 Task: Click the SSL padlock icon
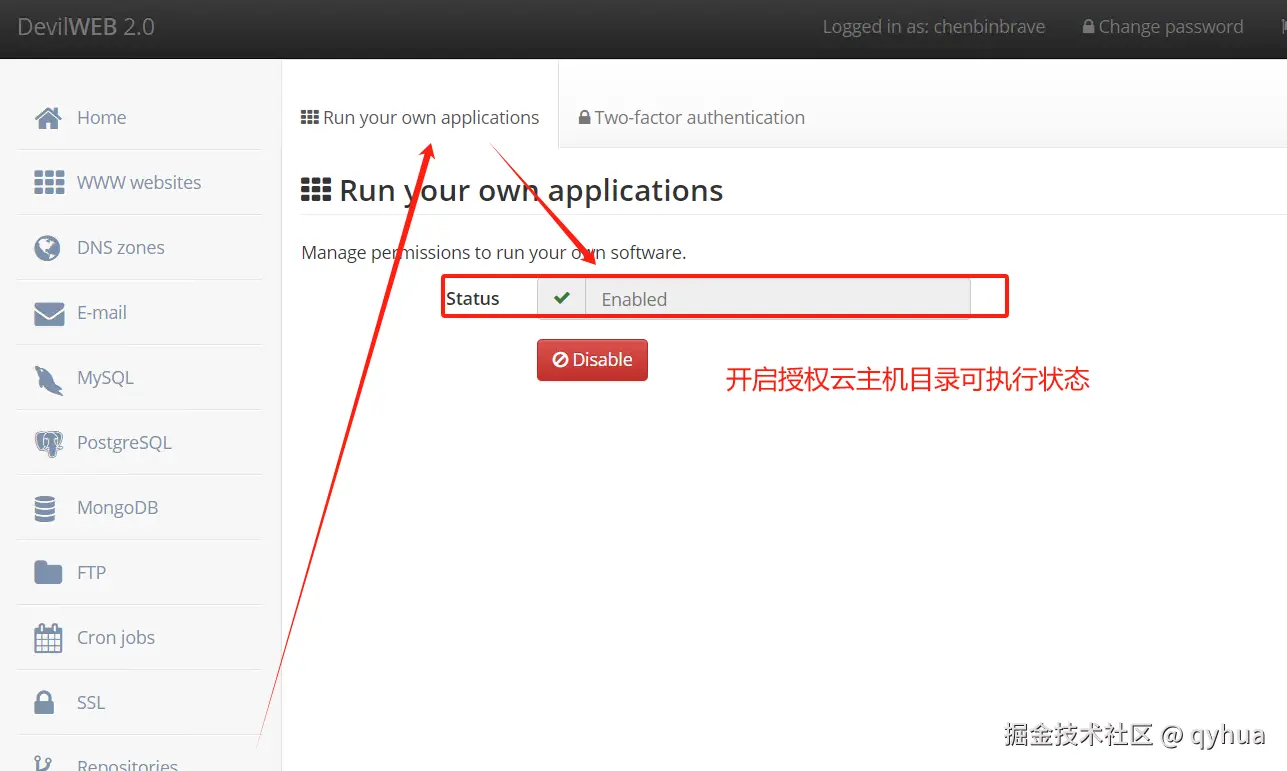point(44,702)
